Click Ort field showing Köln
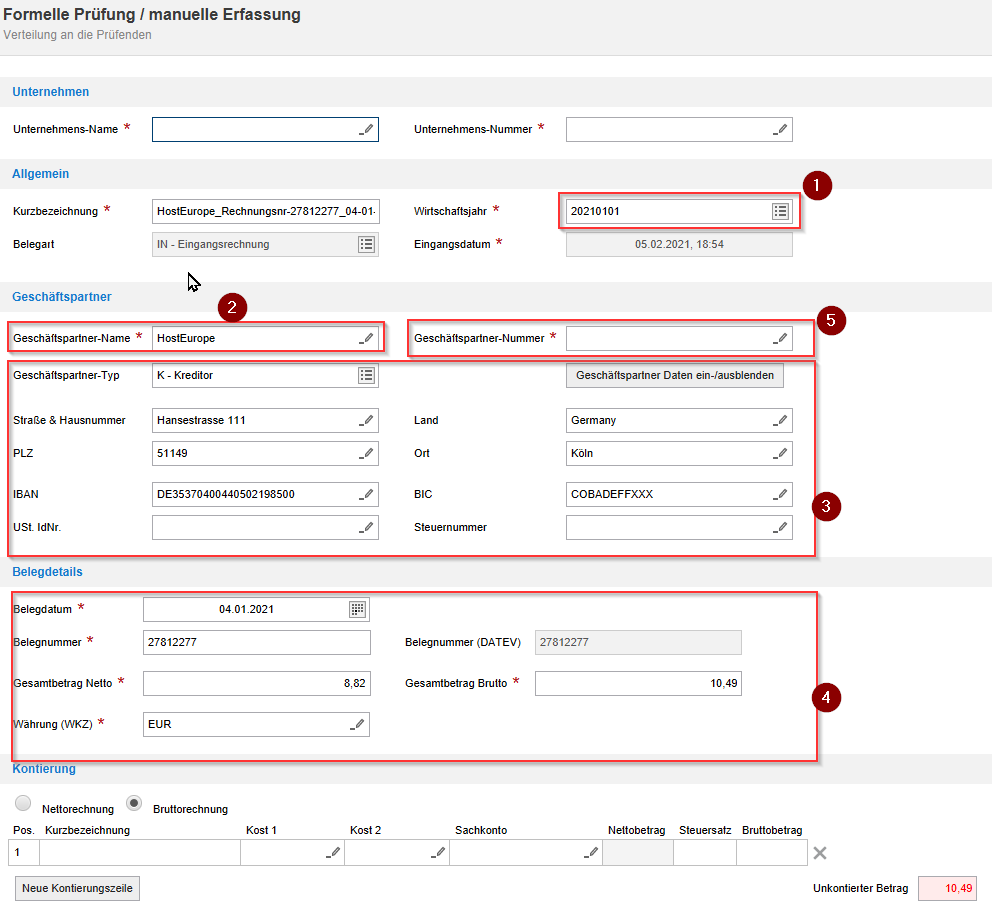Screen dimensions: 992x917 click(x=679, y=453)
